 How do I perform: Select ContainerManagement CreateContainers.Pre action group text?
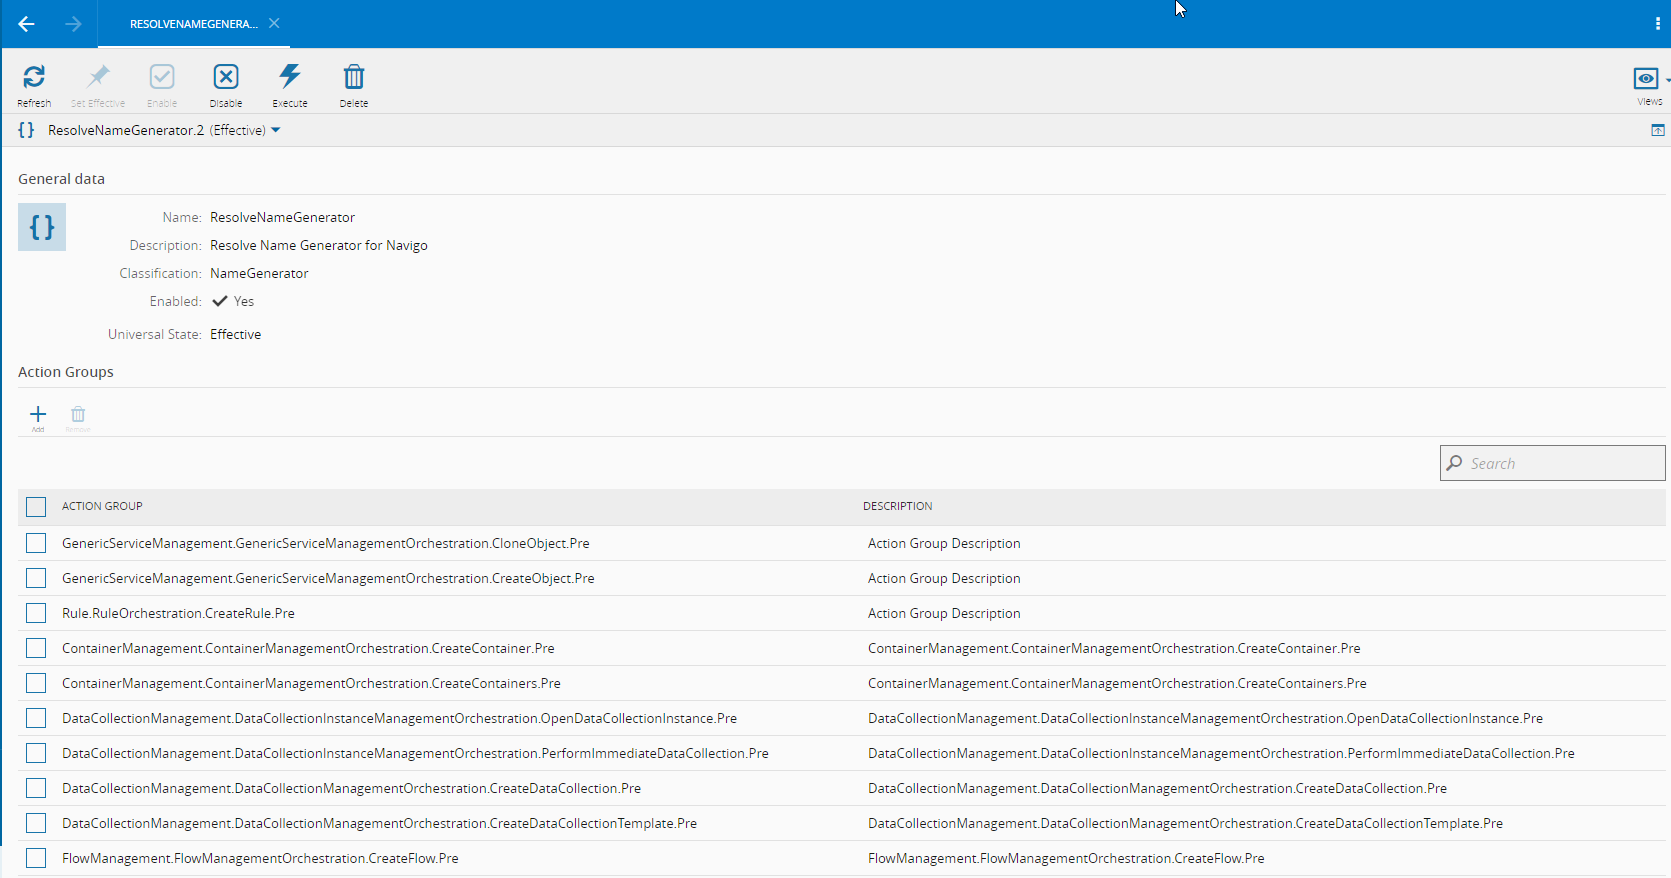pyautogui.click(x=311, y=683)
